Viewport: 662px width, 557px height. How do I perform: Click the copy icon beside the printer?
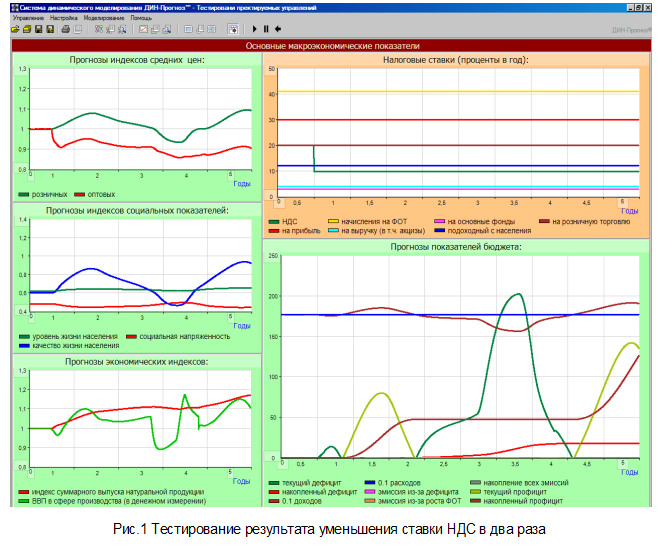[78, 29]
